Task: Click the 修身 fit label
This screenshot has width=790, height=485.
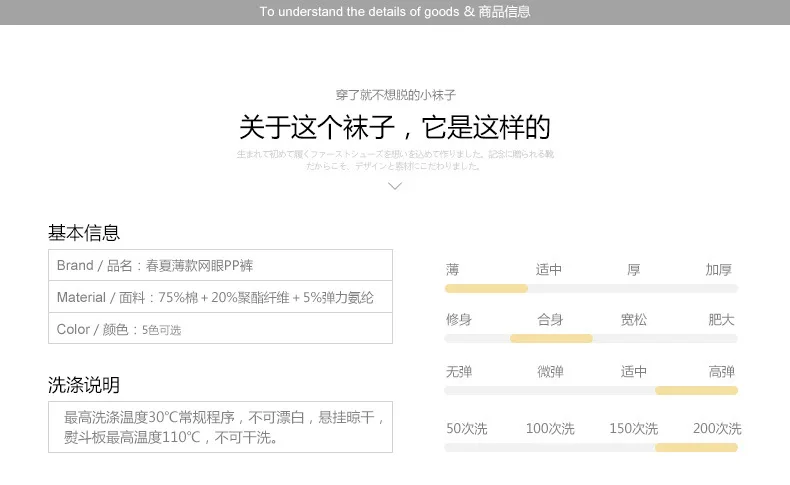Action: [459, 319]
